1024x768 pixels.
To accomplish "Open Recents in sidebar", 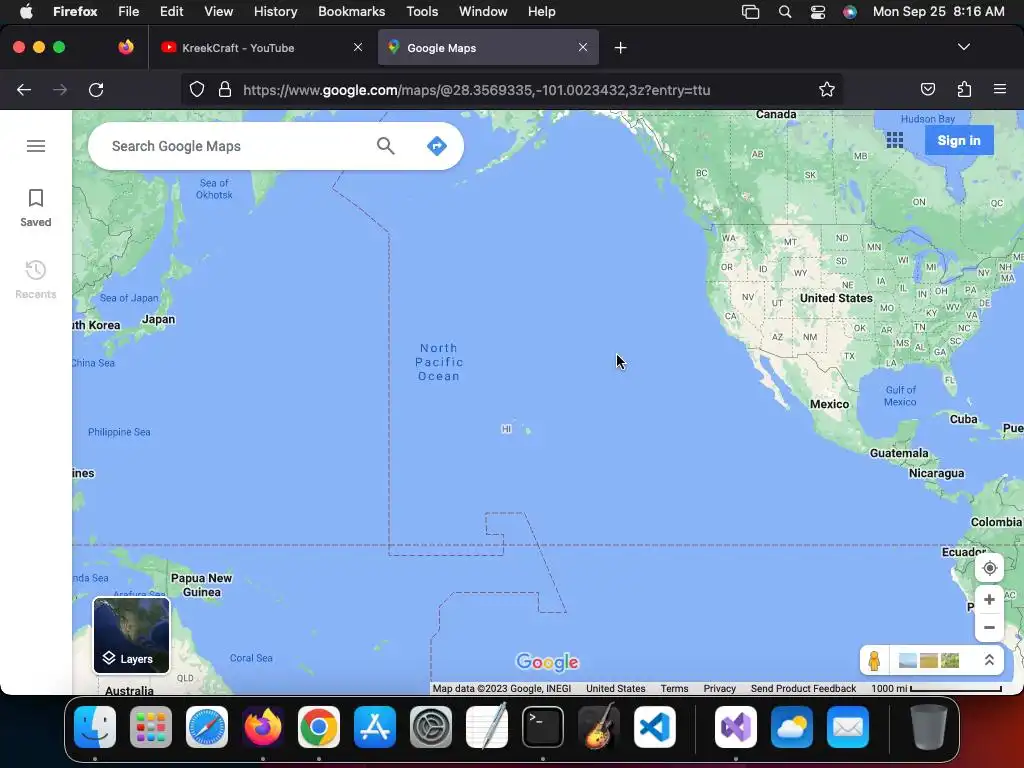I will [x=36, y=280].
